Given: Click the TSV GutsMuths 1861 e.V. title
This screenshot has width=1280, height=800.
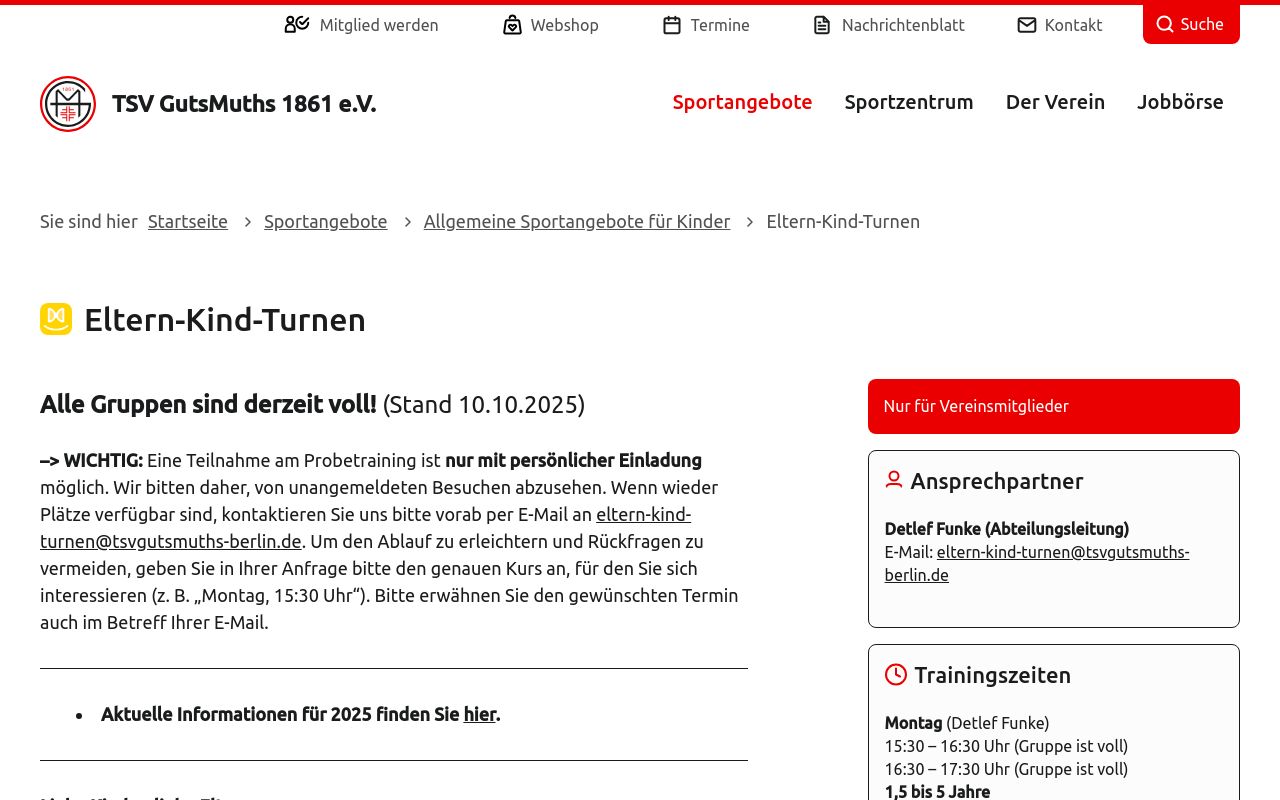Looking at the screenshot, I should pos(244,104).
